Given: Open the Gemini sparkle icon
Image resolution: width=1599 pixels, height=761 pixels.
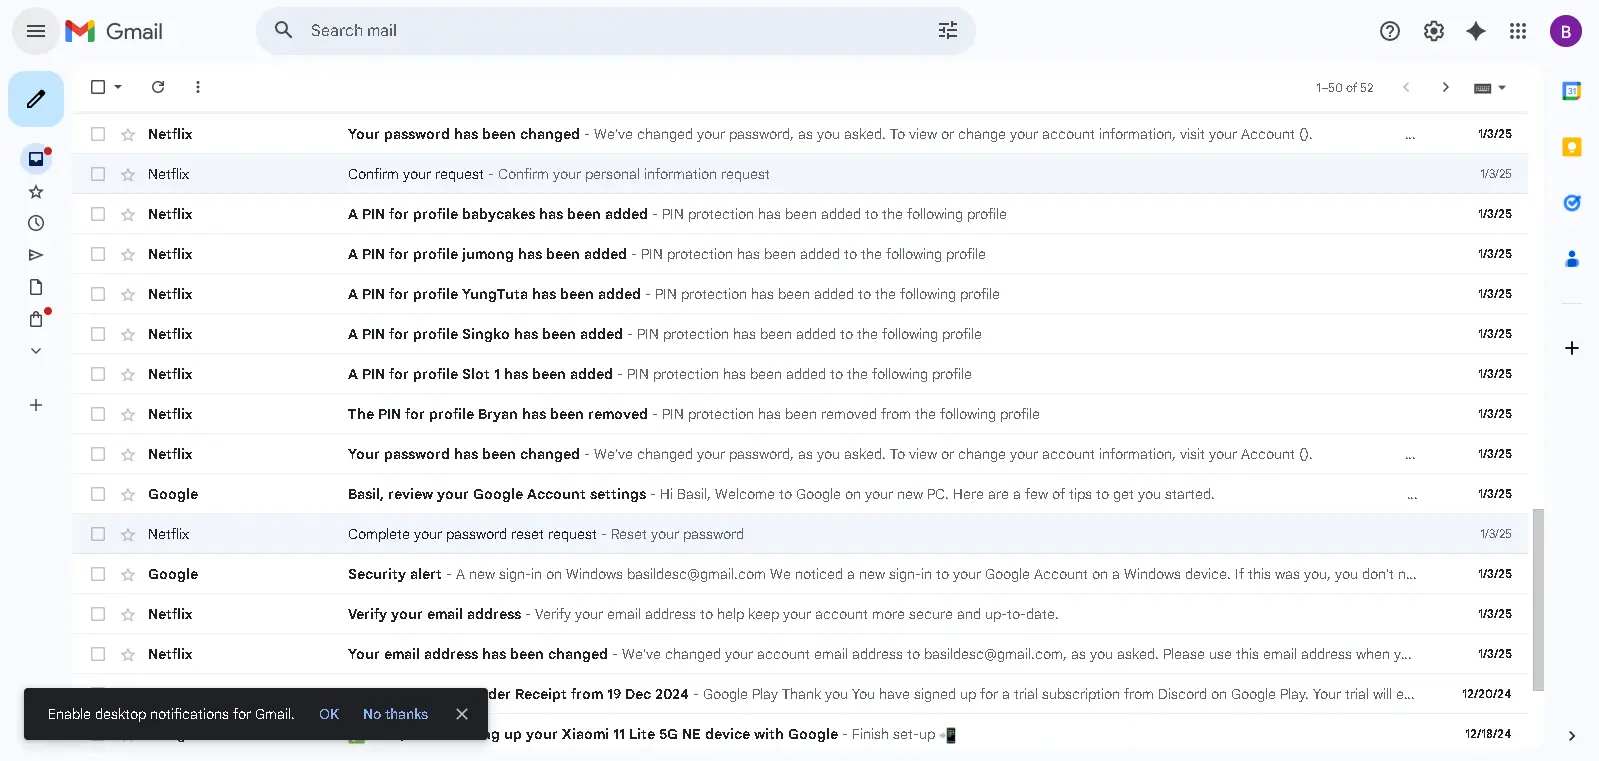Looking at the screenshot, I should point(1476,31).
